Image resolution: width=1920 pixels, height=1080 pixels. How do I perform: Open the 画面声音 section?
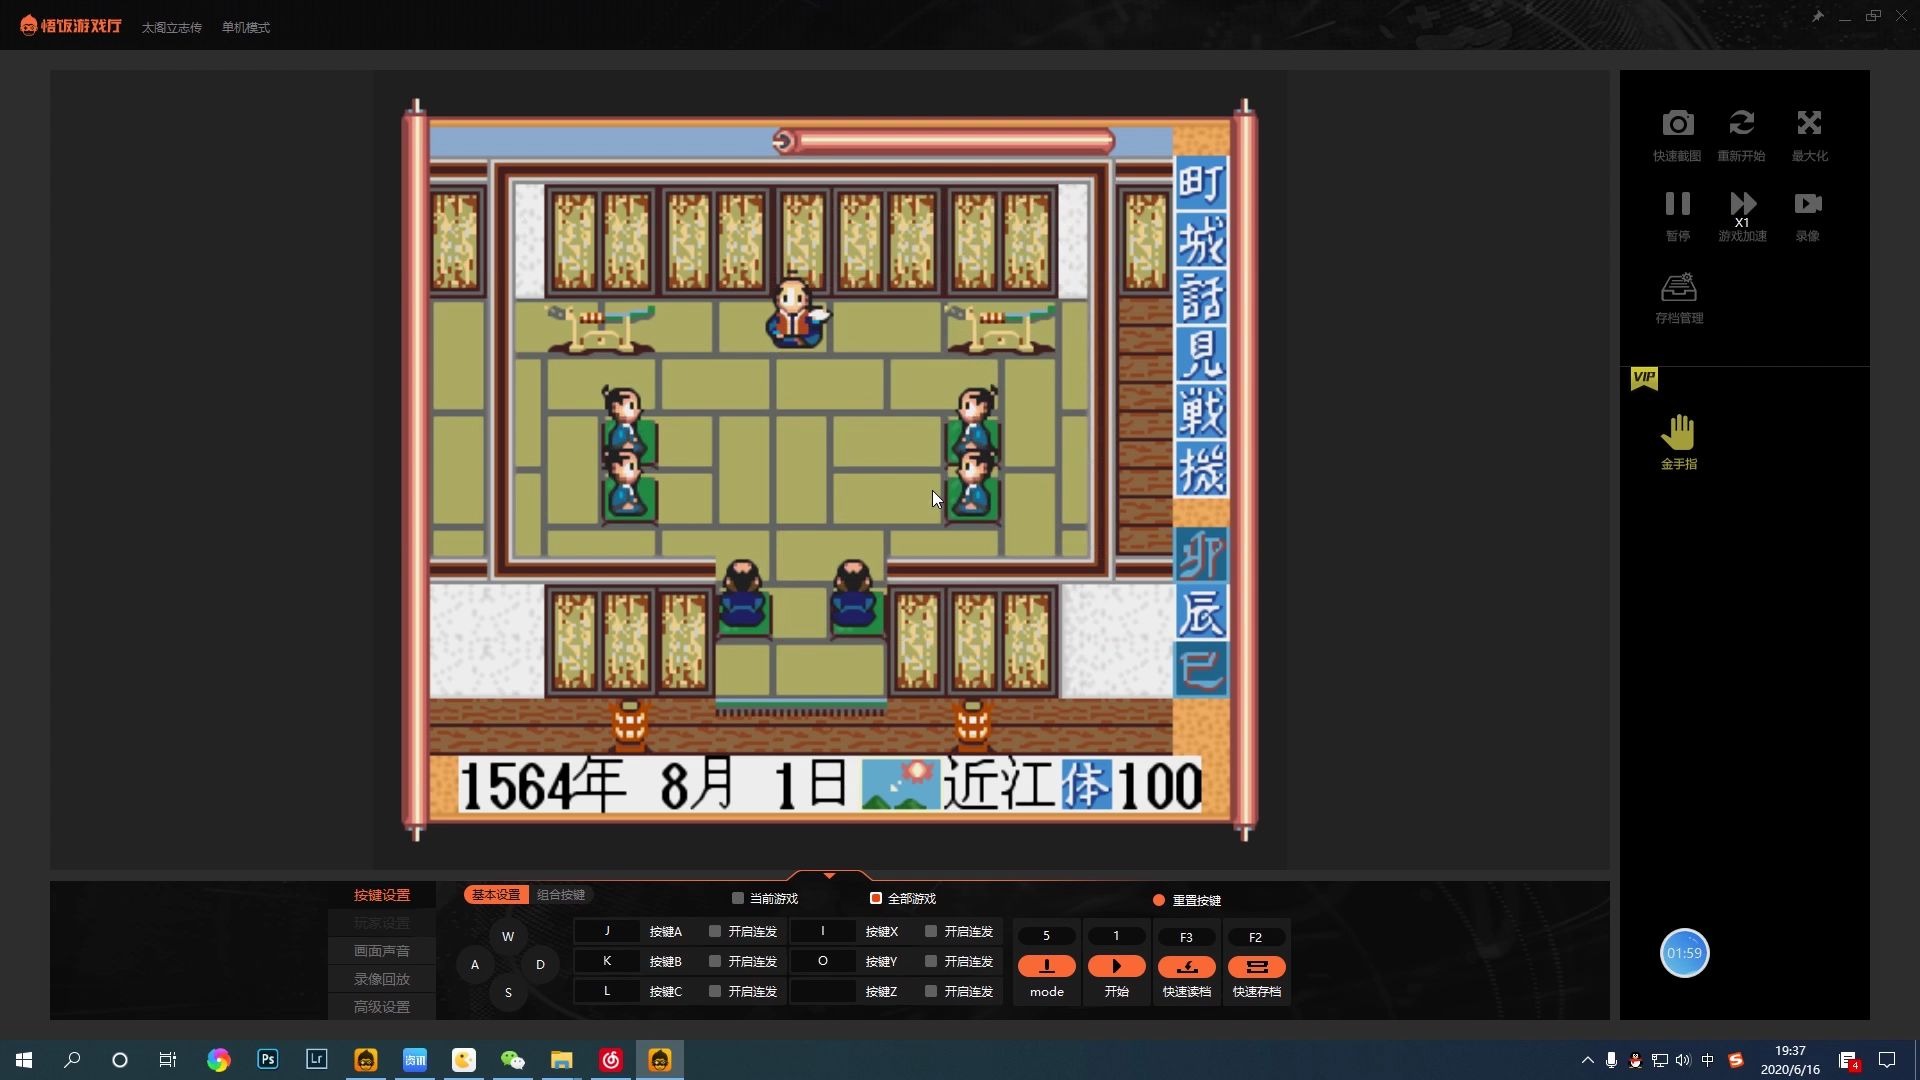[382, 952]
